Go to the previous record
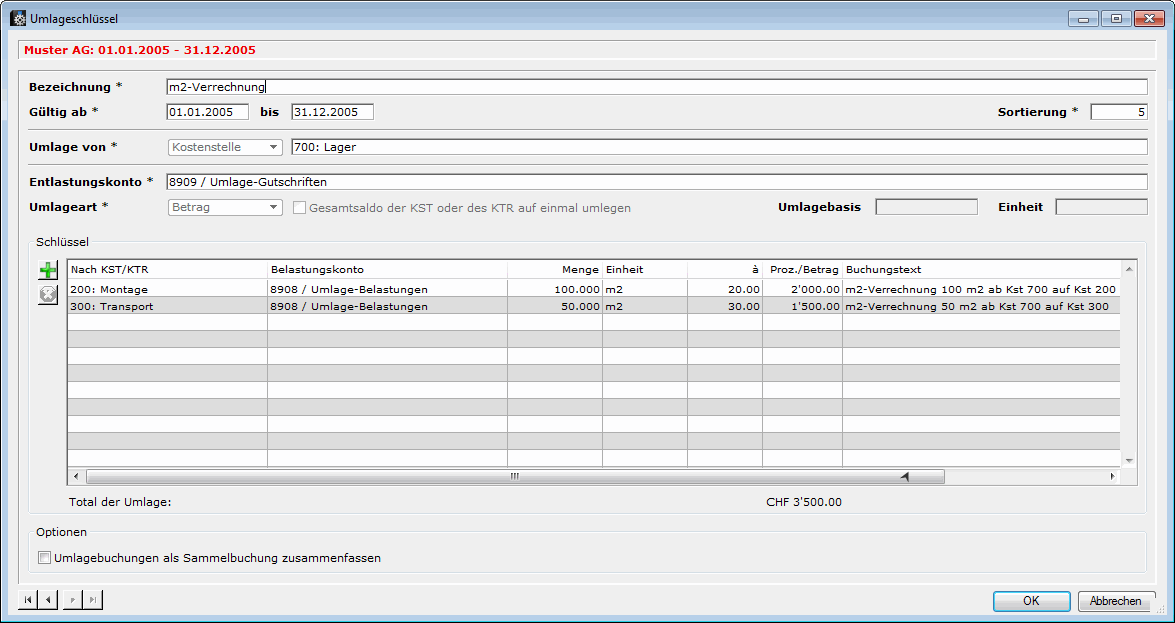The width and height of the screenshot is (1175, 623). click(x=49, y=600)
